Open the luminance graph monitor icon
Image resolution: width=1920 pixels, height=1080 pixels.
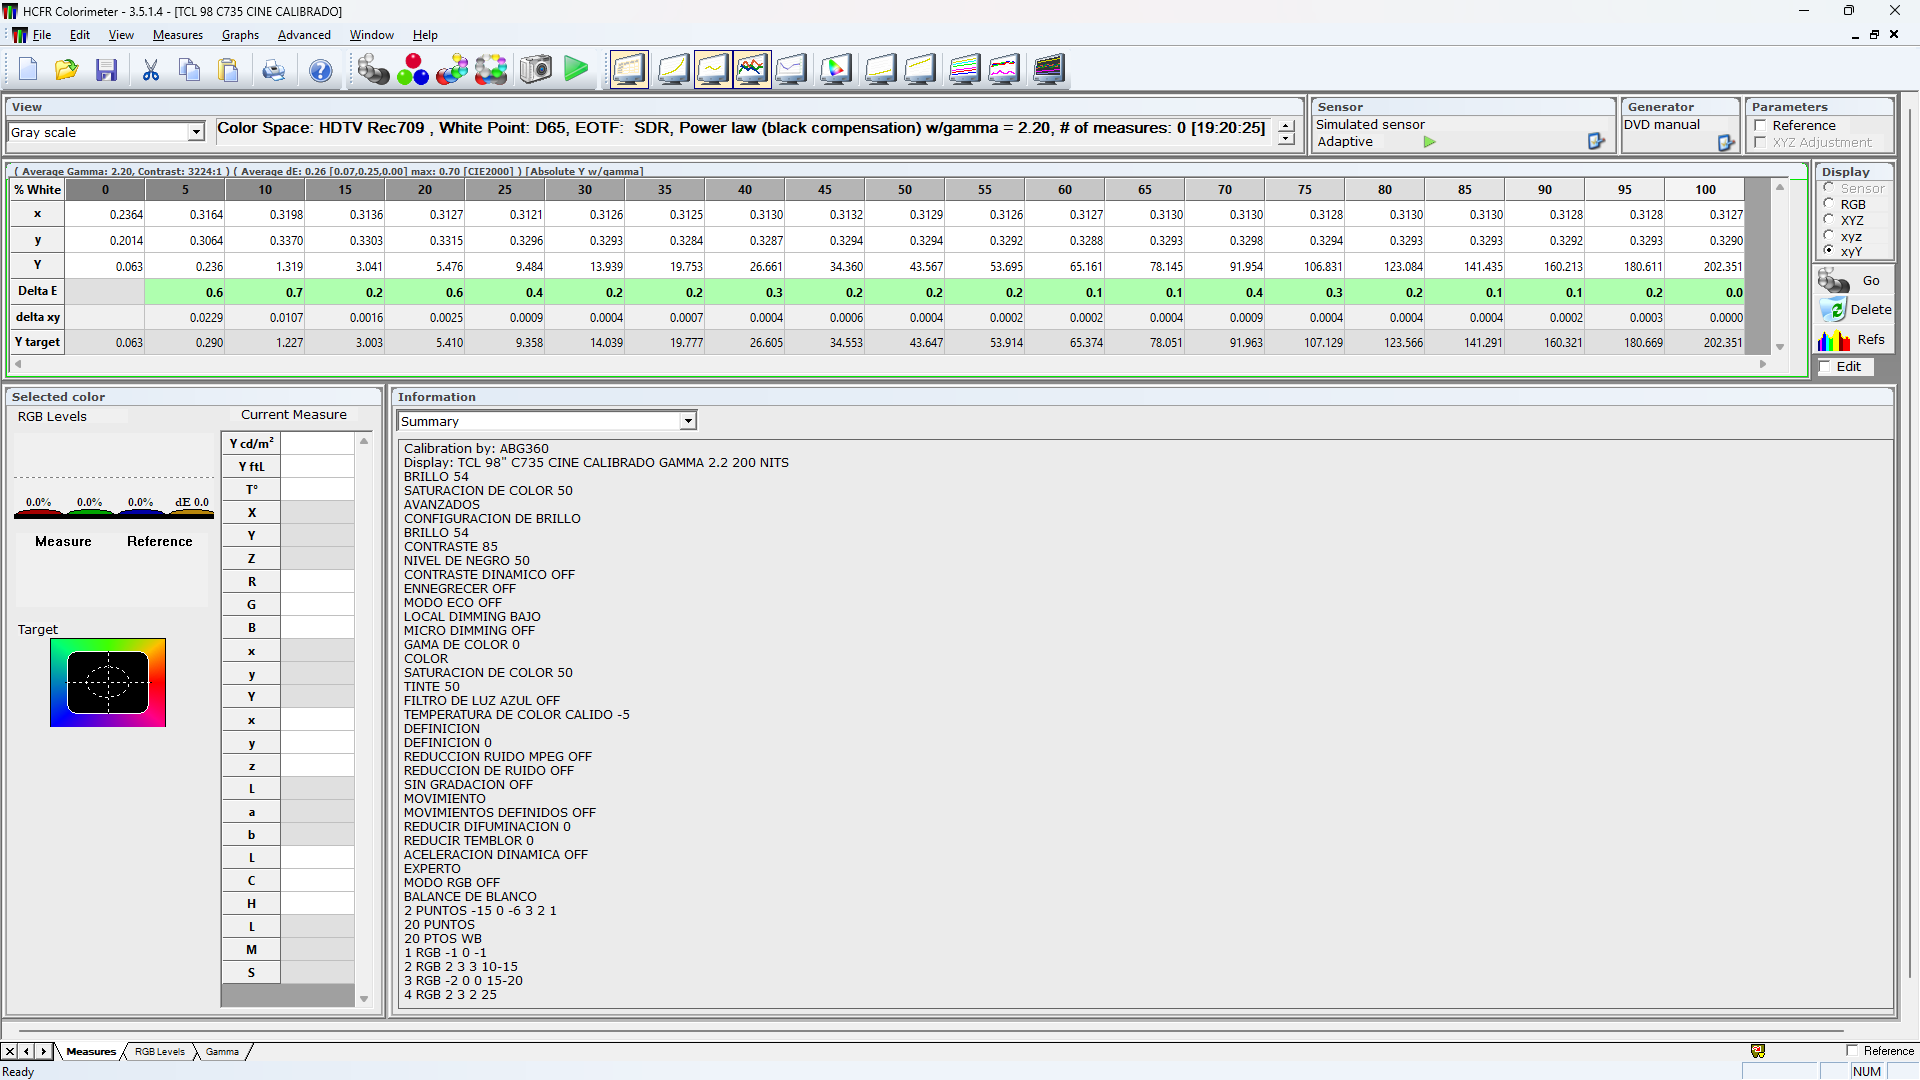pos(673,70)
